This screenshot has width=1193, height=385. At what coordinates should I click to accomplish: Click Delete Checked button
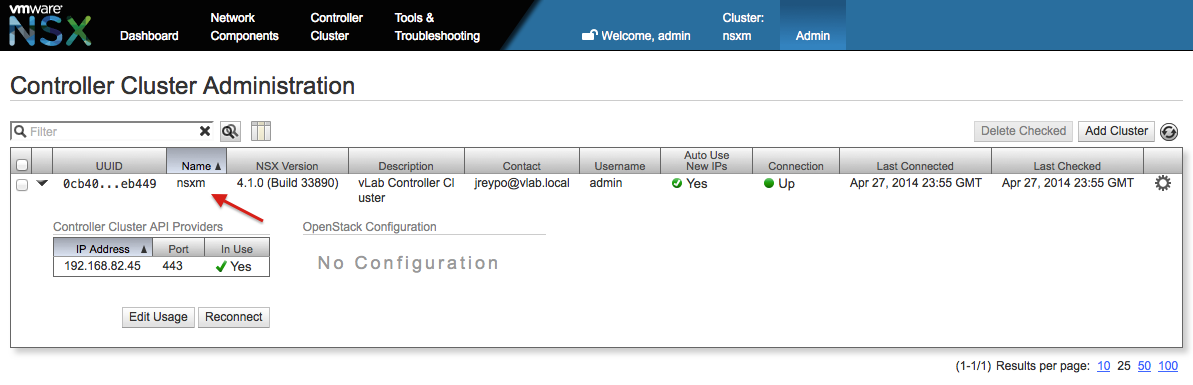click(1023, 131)
